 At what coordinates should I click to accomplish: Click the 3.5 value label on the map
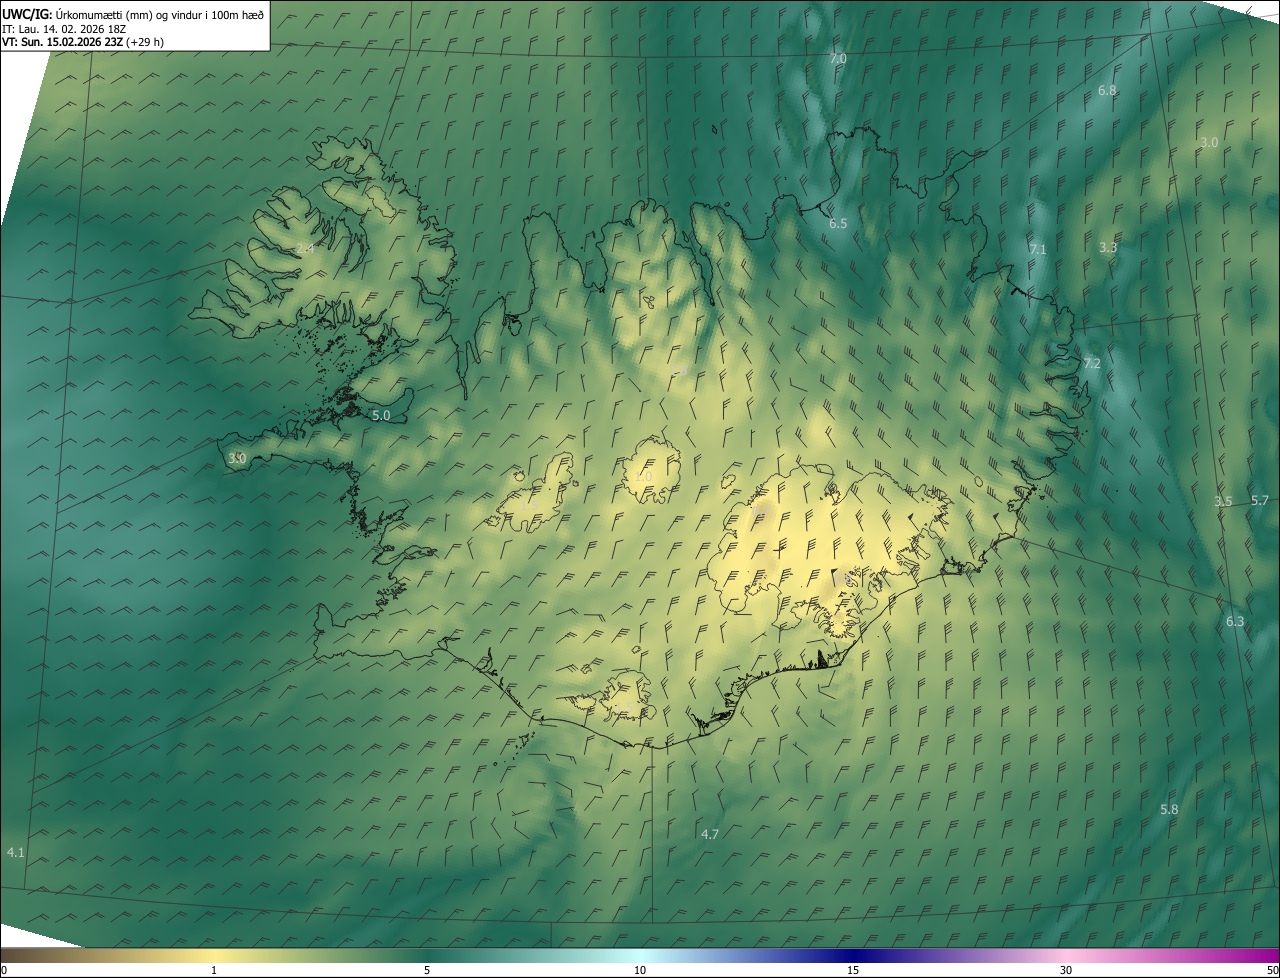(1223, 502)
